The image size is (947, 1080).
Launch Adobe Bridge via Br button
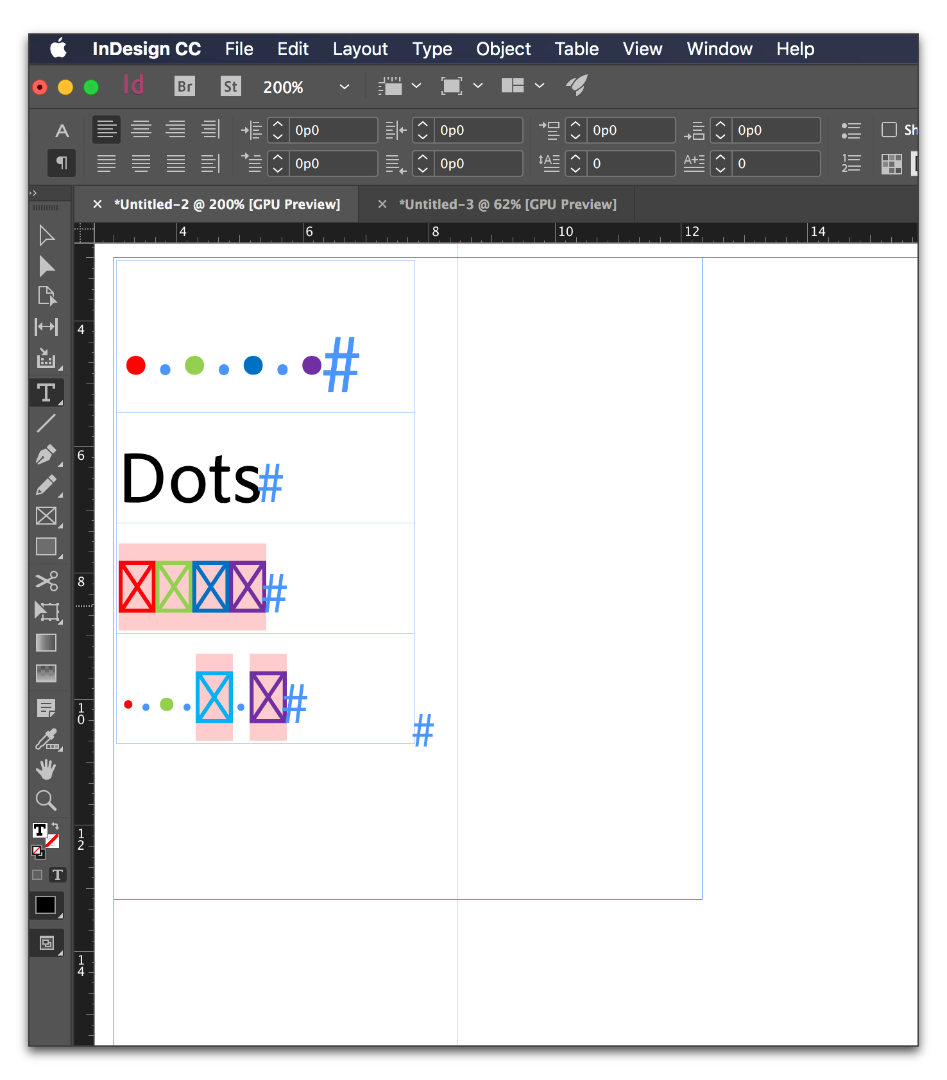(x=184, y=86)
